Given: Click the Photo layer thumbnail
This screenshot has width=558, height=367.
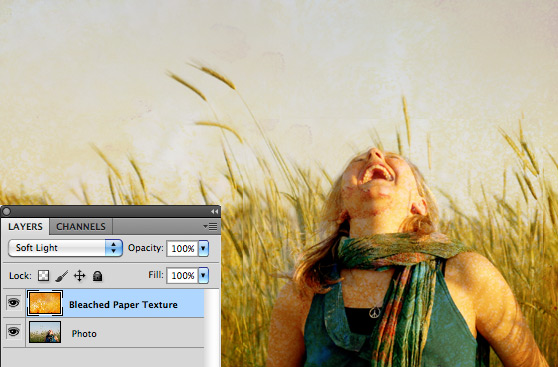Looking at the screenshot, I should 45,332.
